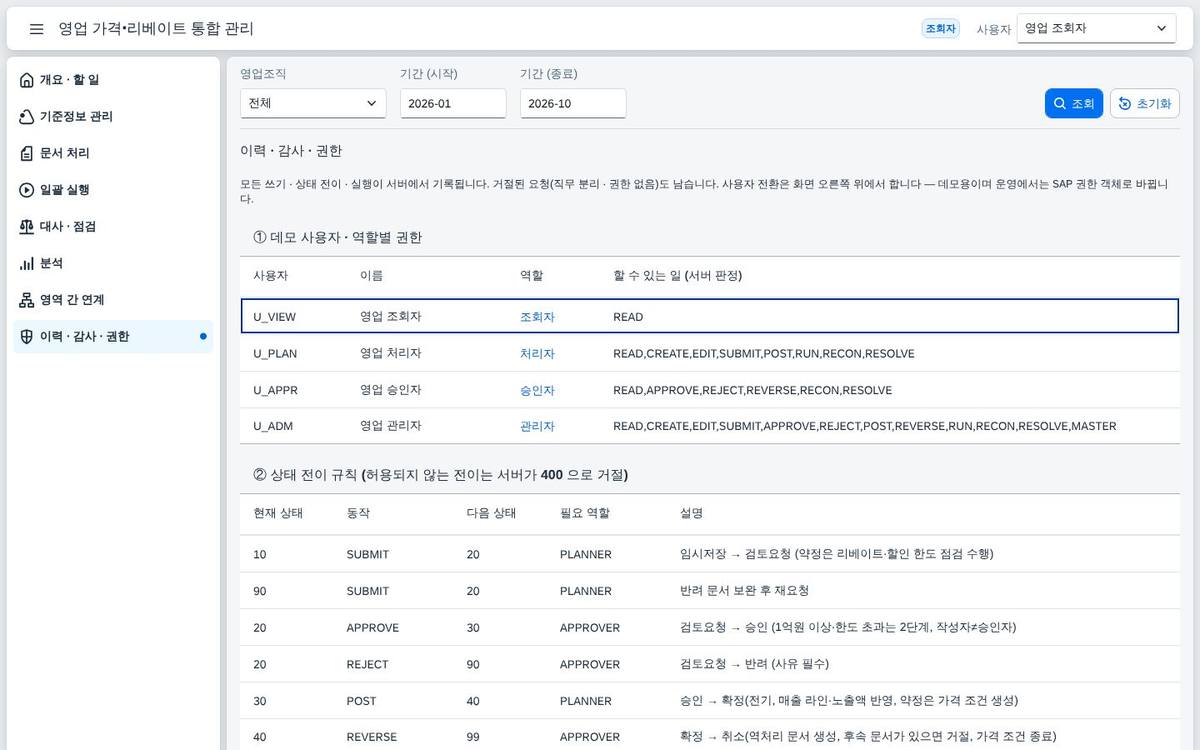Click the app title 영업 가격•리베이트 통합 관리
Screen dimensions: 1200x750
coord(156,29)
